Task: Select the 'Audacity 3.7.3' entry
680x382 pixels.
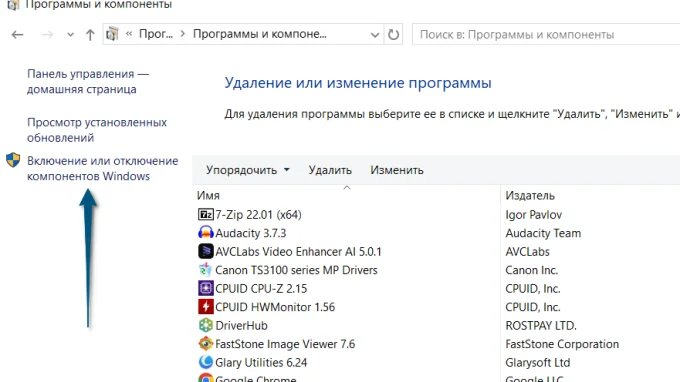Action: click(251, 233)
